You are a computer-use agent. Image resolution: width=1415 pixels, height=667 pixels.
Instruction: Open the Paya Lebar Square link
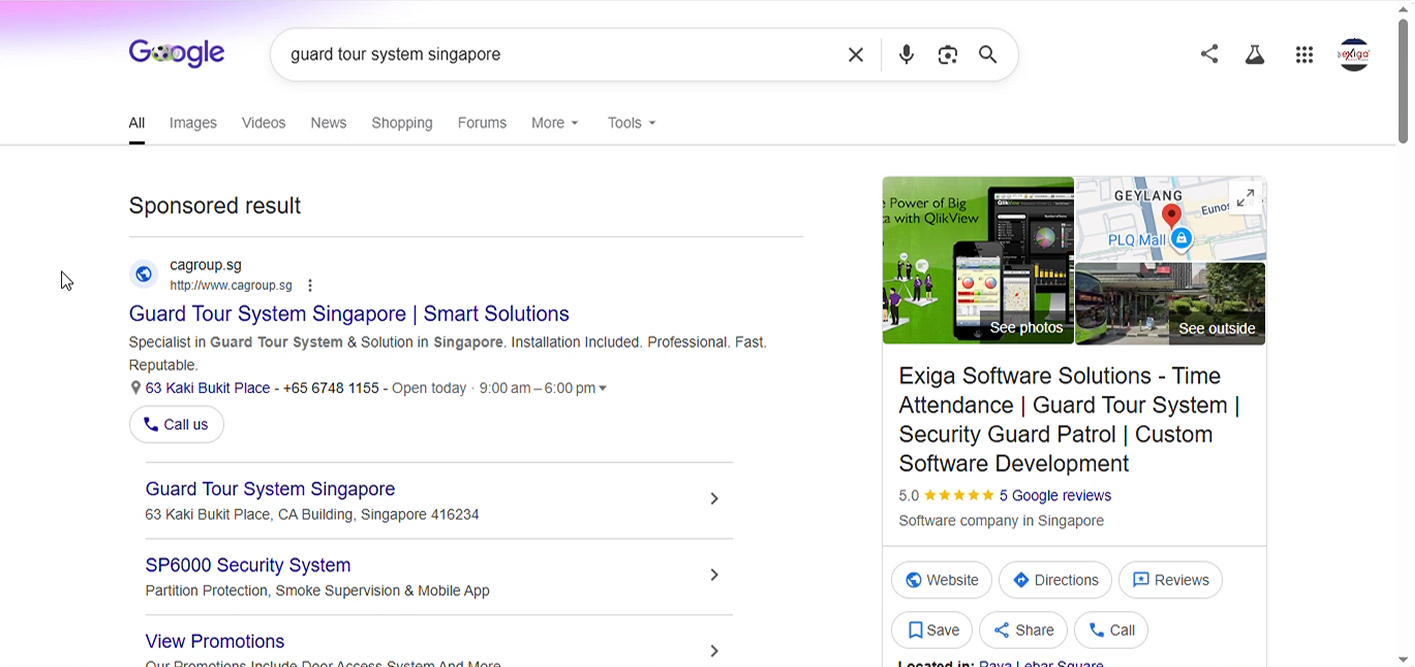[x=1041, y=664]
